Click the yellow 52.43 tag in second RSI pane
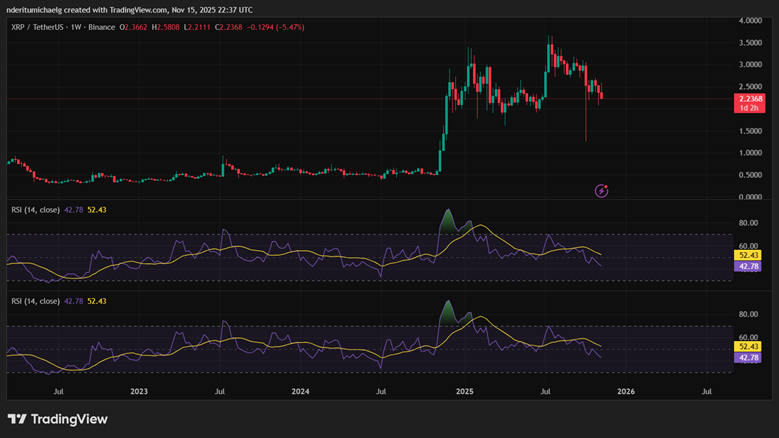The width and height of the screenshot is (779, 438). point(749,346)
